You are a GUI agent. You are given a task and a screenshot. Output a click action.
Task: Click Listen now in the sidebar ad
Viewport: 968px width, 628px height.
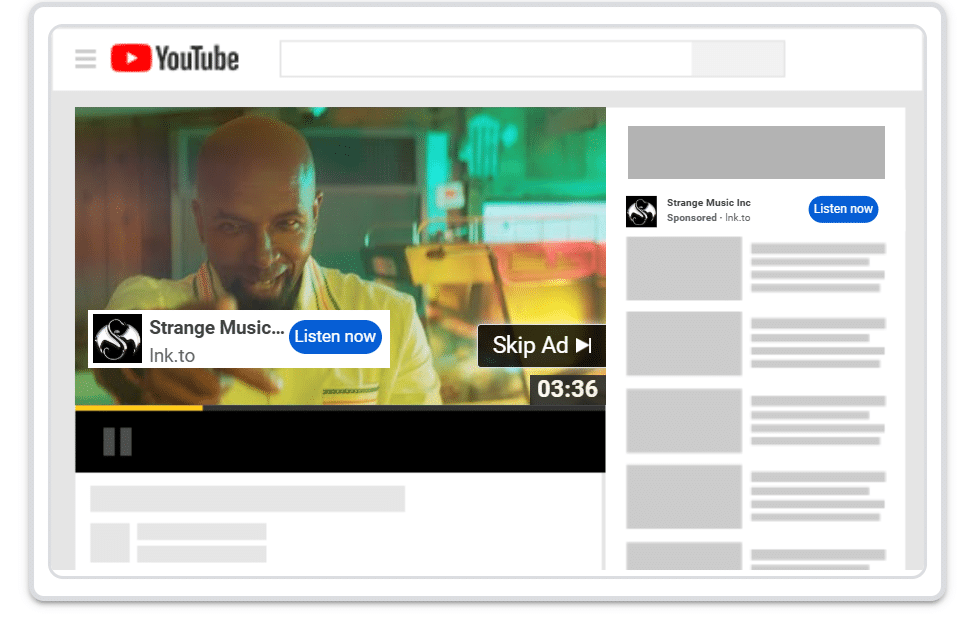coord(843,209)
